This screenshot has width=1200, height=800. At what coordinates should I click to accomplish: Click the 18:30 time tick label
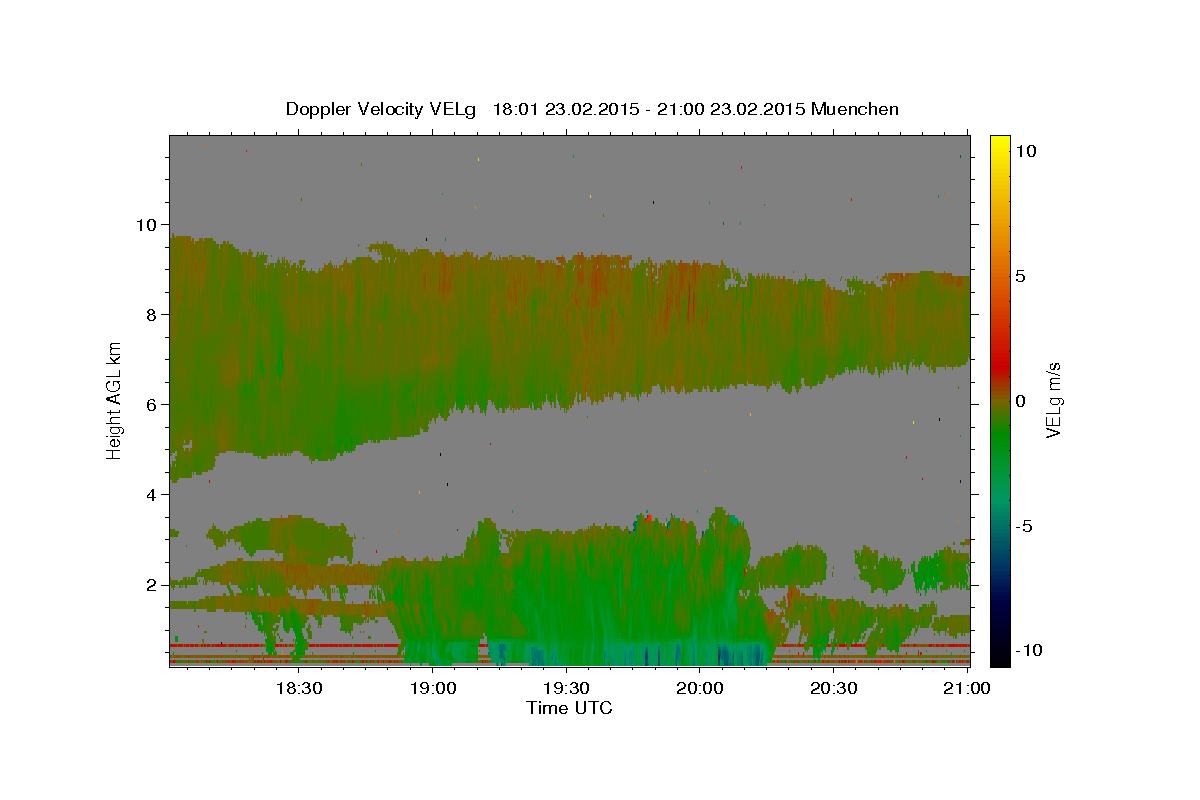pyautogui.click(x=298, y=688)
